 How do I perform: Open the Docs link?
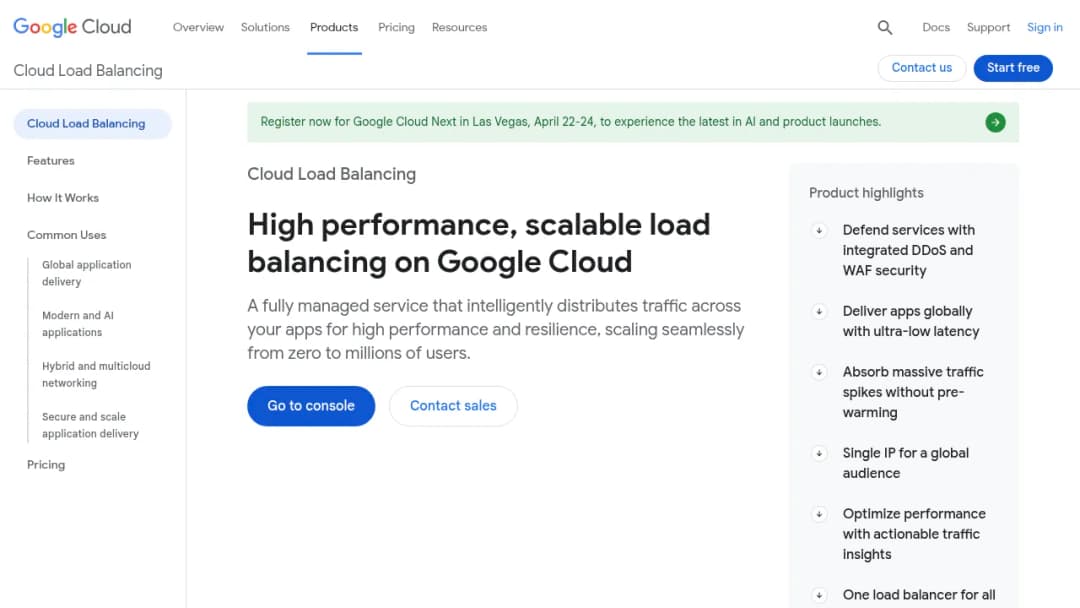(935, 28)
